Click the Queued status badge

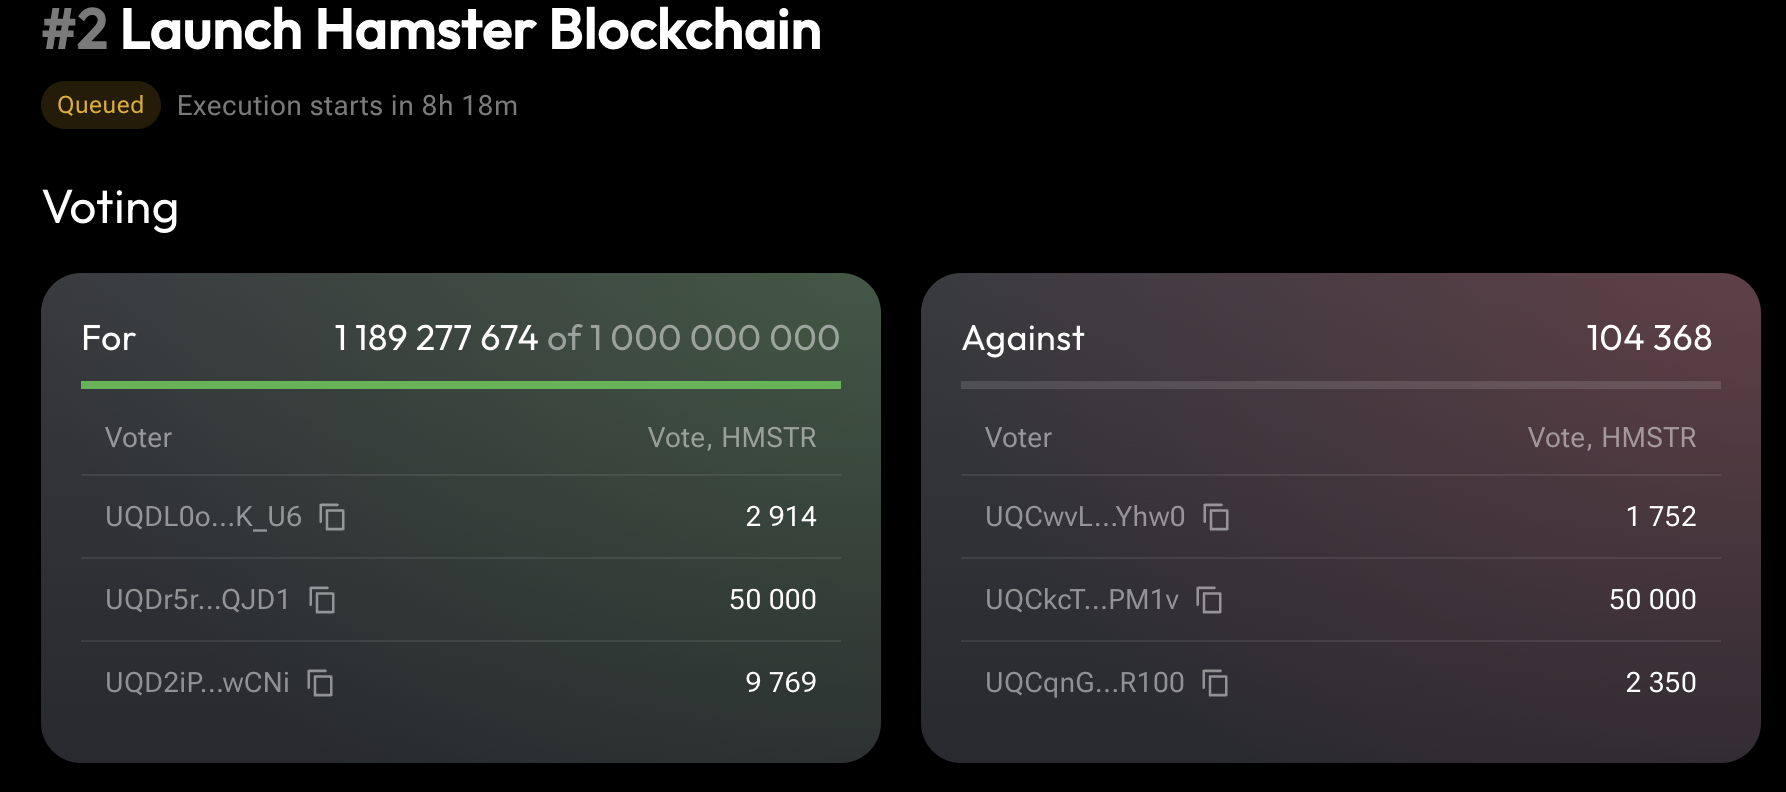pos(100,105)
